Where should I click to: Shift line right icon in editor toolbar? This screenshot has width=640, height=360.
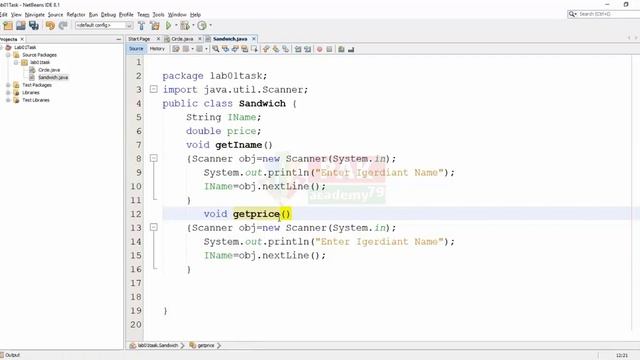point(308,49)
